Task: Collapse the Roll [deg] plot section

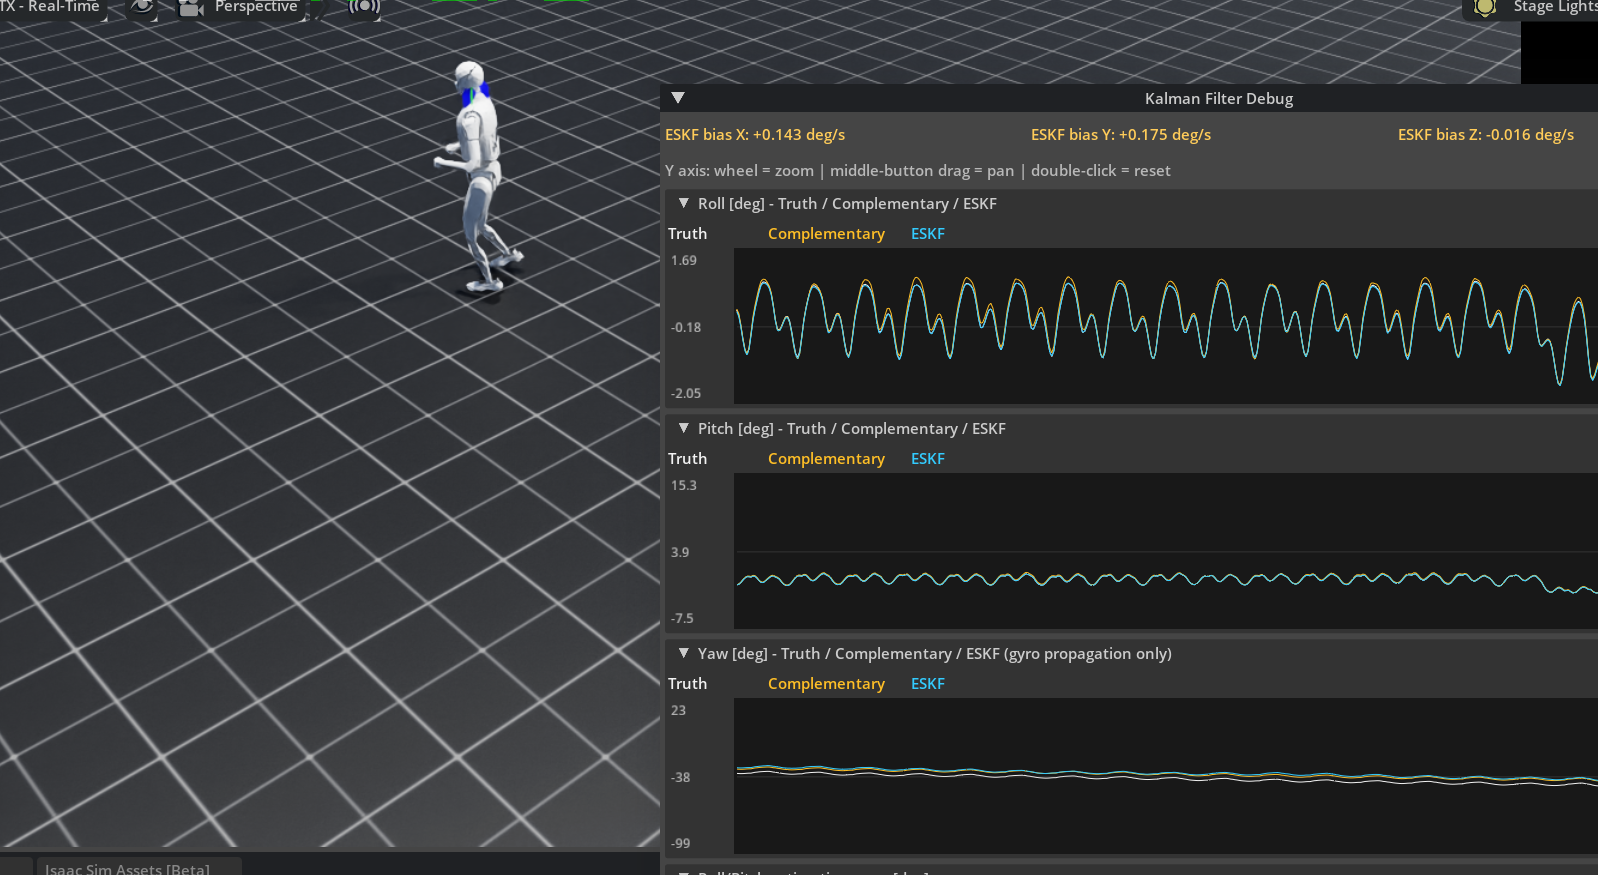Action: pyautogui.click(x=684, y=203)
